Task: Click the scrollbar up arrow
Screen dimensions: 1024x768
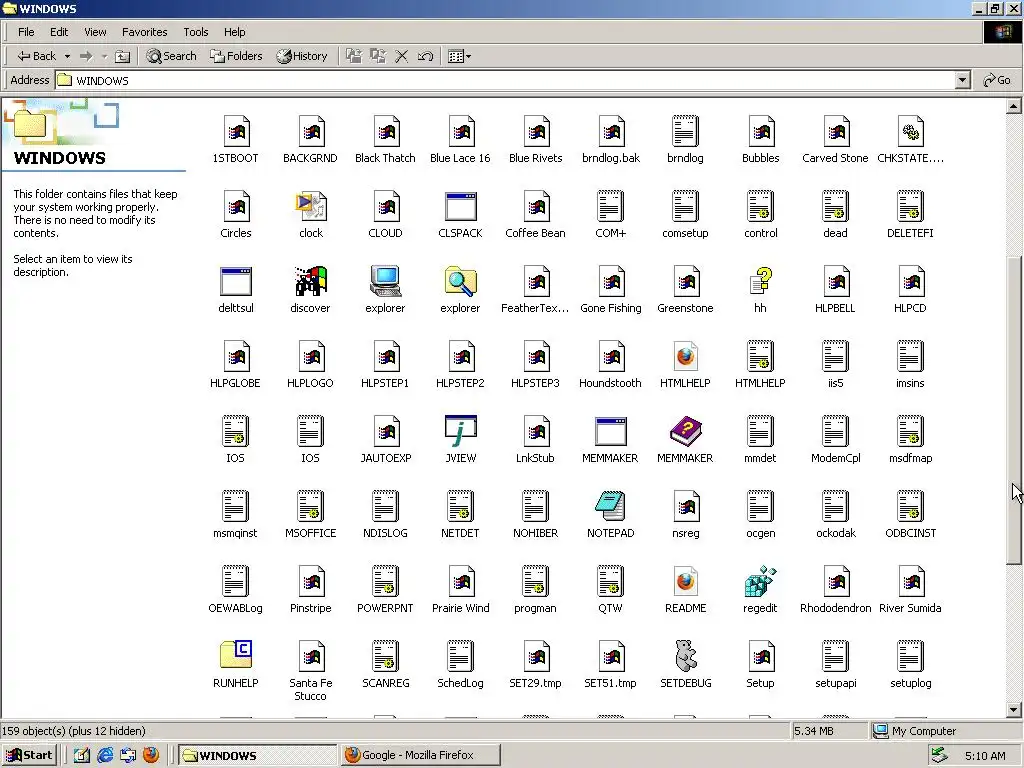Action: pos(1014,106)
